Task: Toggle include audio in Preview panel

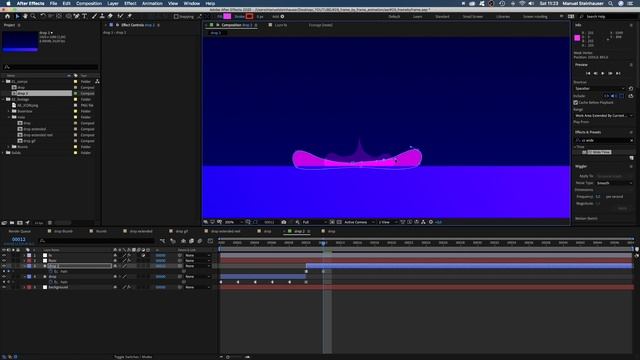Action: (x=614, y=96)
